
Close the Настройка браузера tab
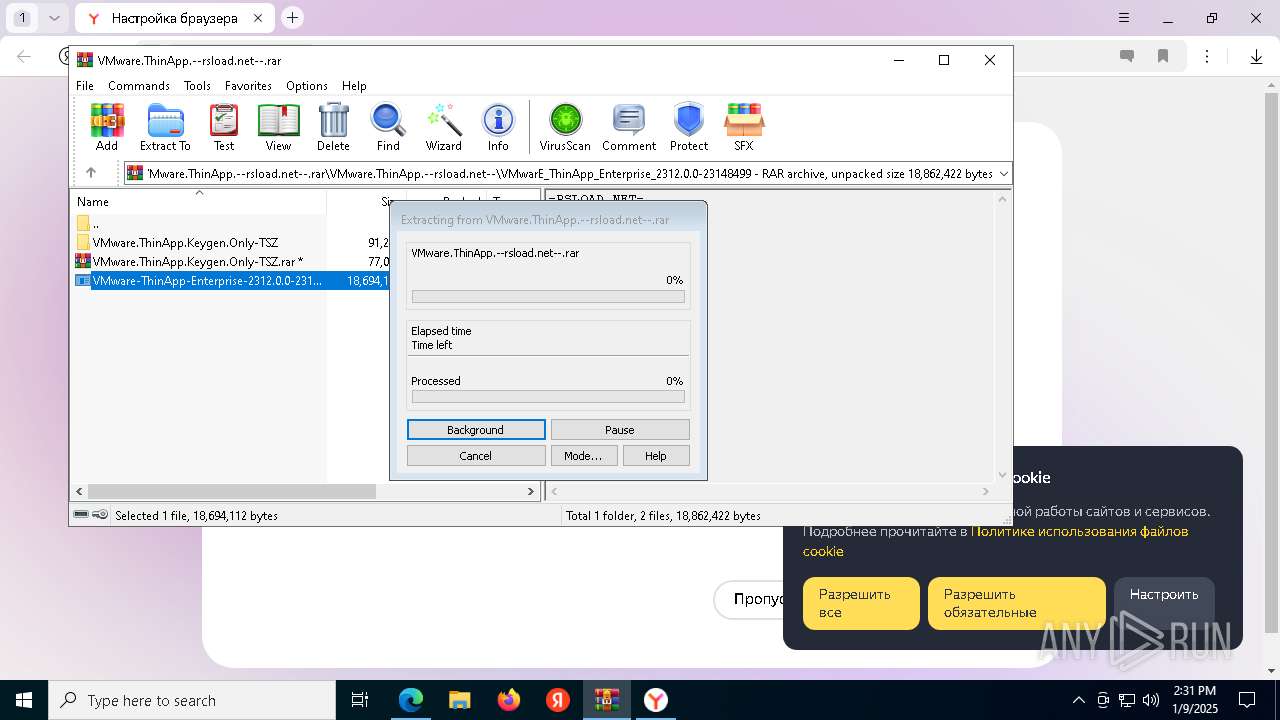[258, 18]
